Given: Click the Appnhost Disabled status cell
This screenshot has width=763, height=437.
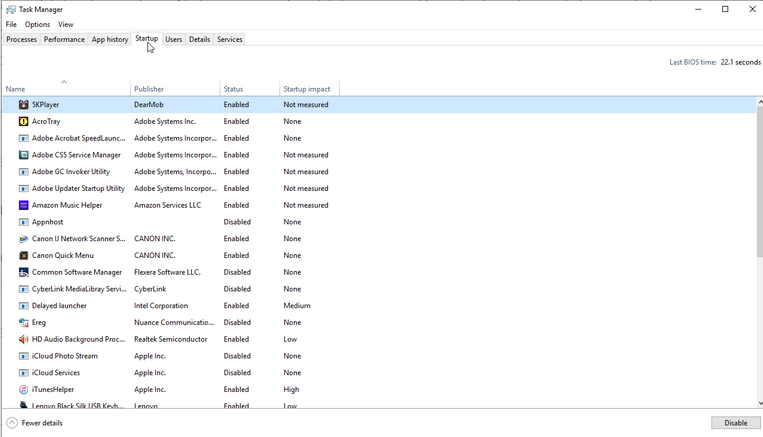Looking at the screenshot, I should 237,222.
